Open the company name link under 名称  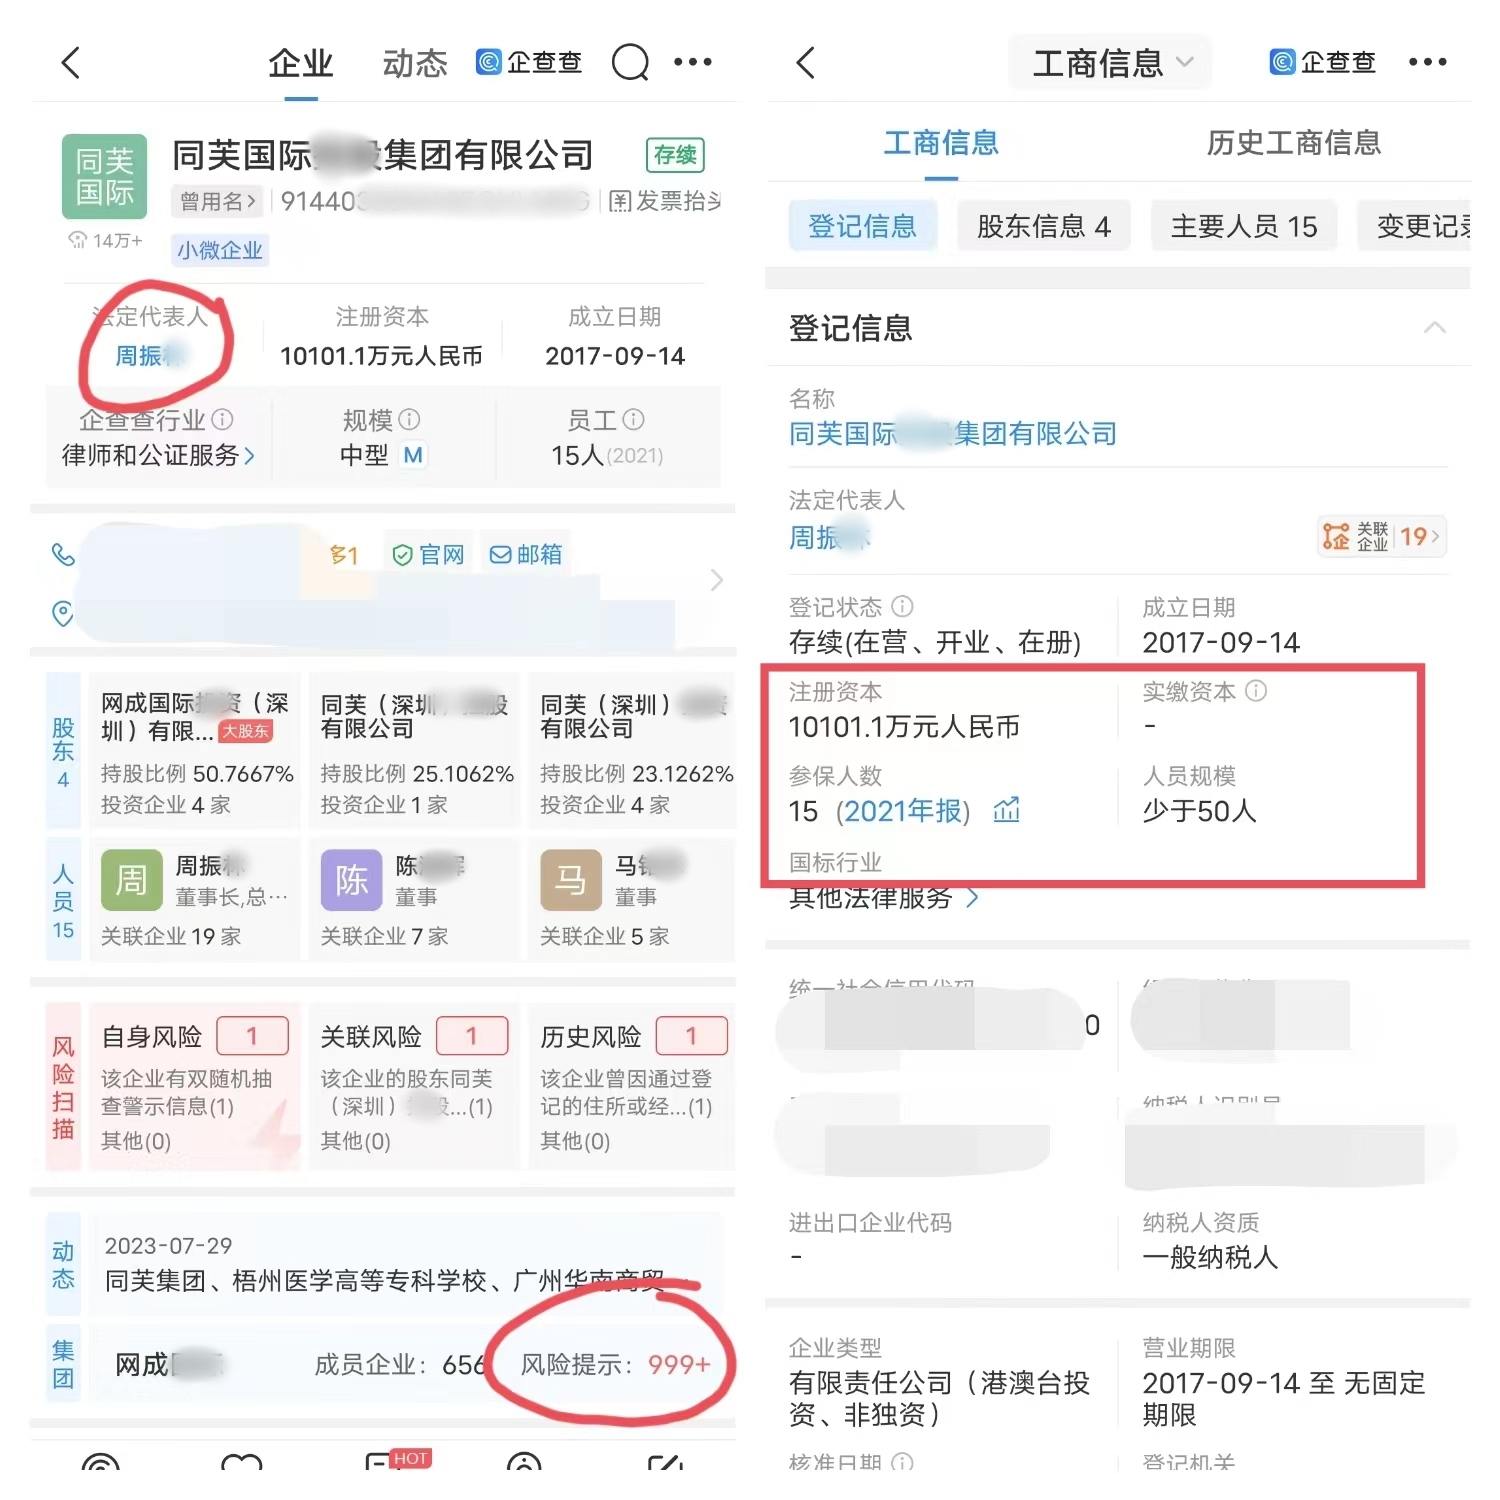coord(952,434)
